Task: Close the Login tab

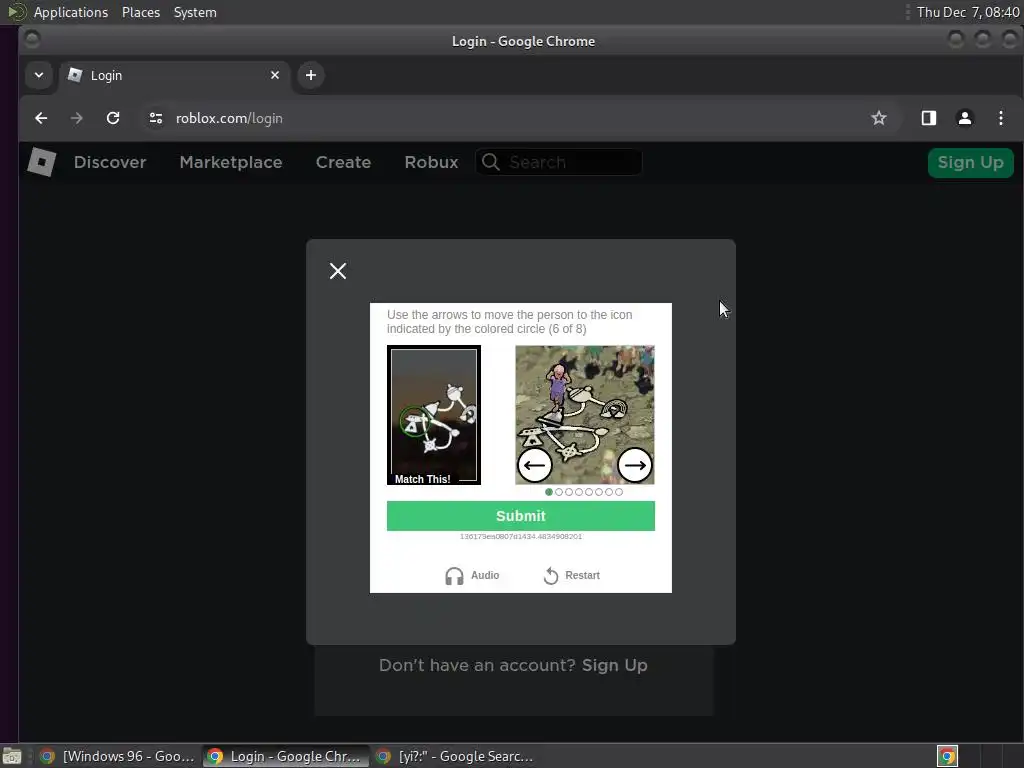Action: pyautogui.click(x=275, y=75)
